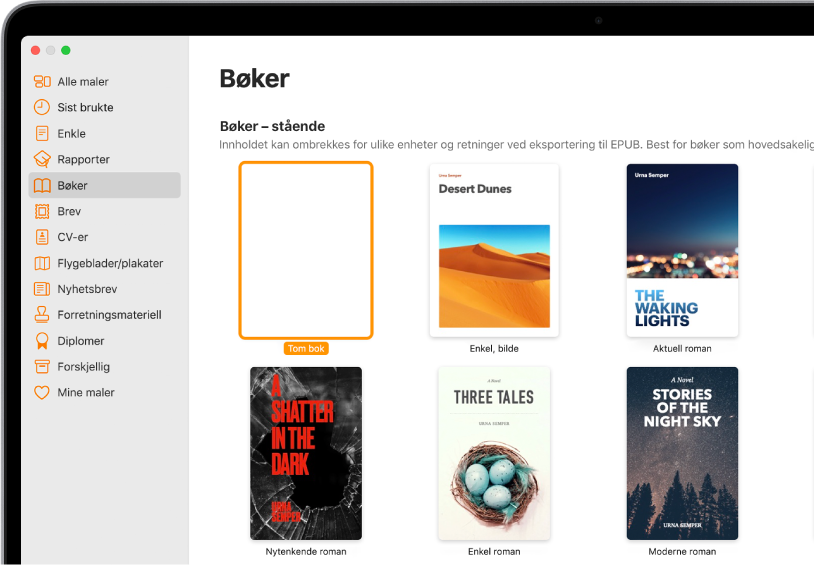Click the Forskjellig archive box icon

tap(42, 367)
